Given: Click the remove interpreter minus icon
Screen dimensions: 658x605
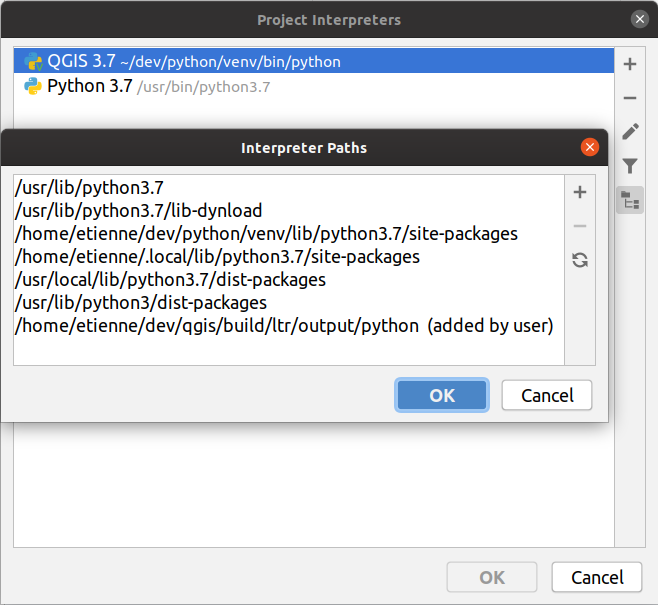Looking at the screenshot, I should click(x=630, y=98).
